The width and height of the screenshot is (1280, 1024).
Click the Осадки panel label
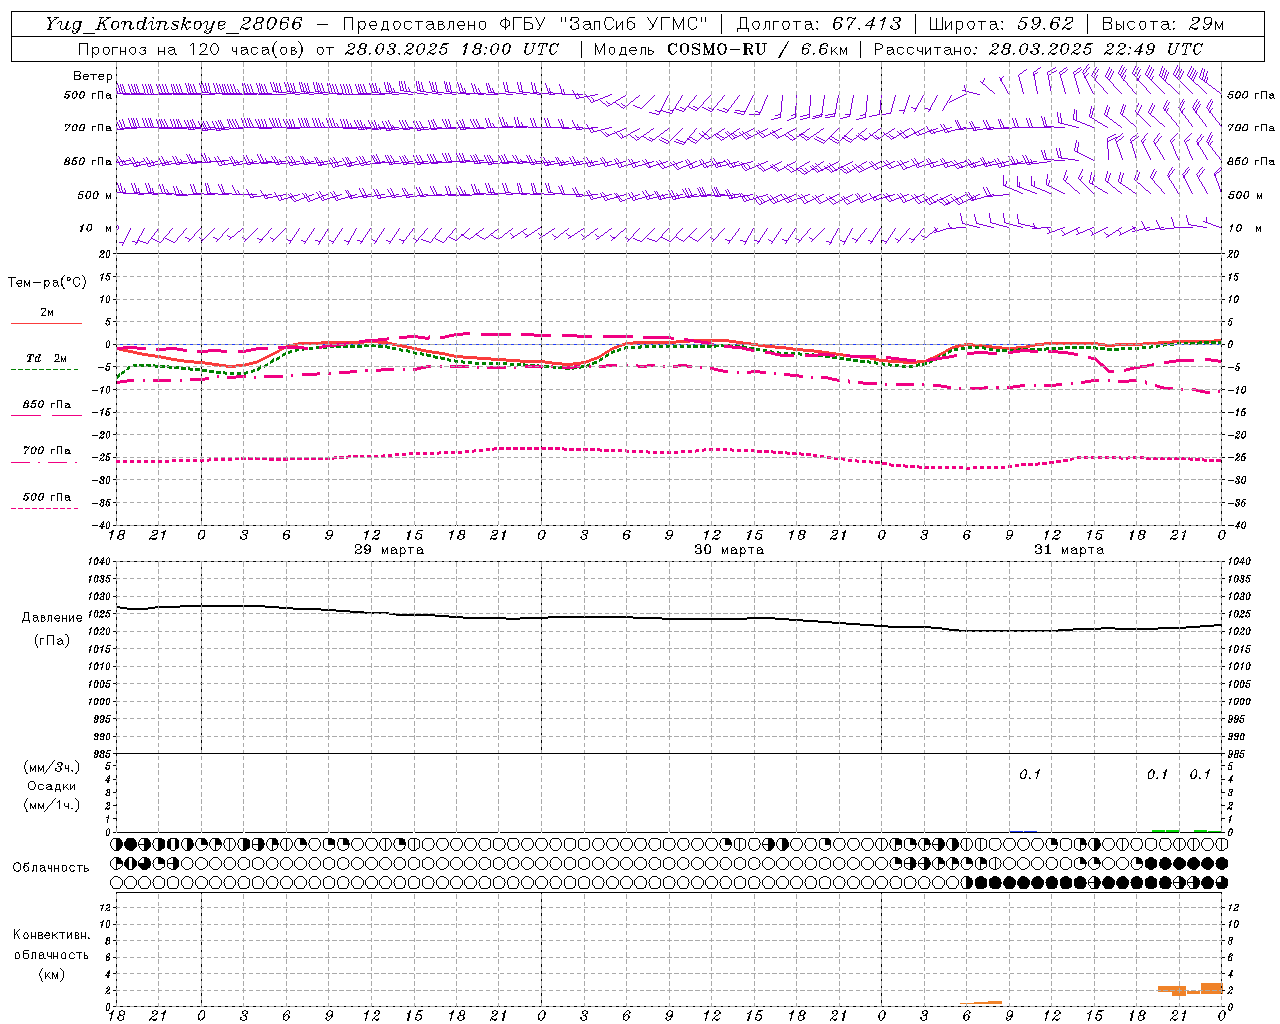point(52,786)
